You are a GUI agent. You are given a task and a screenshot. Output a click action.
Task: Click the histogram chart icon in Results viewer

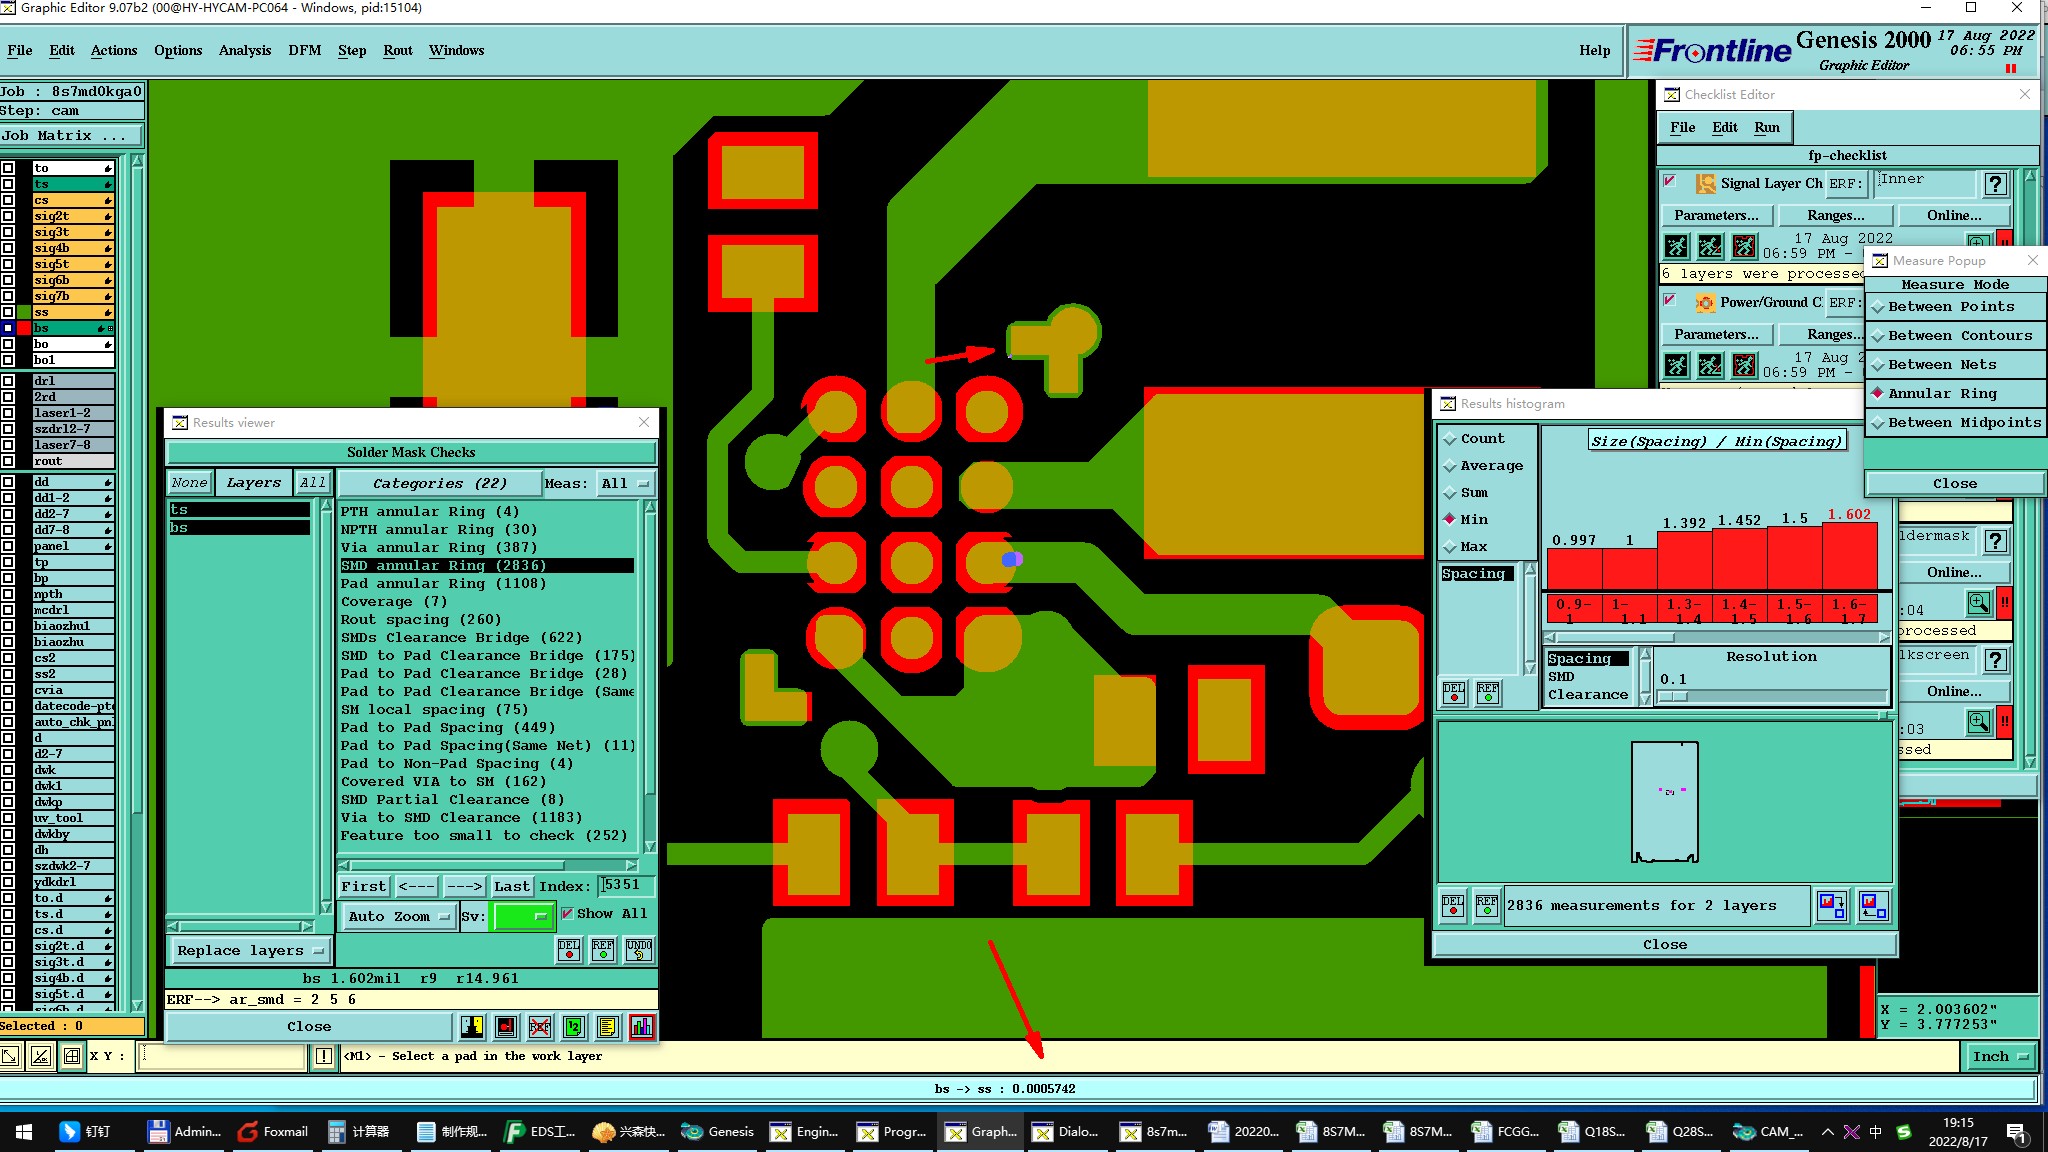click(x=642, y=1026)
